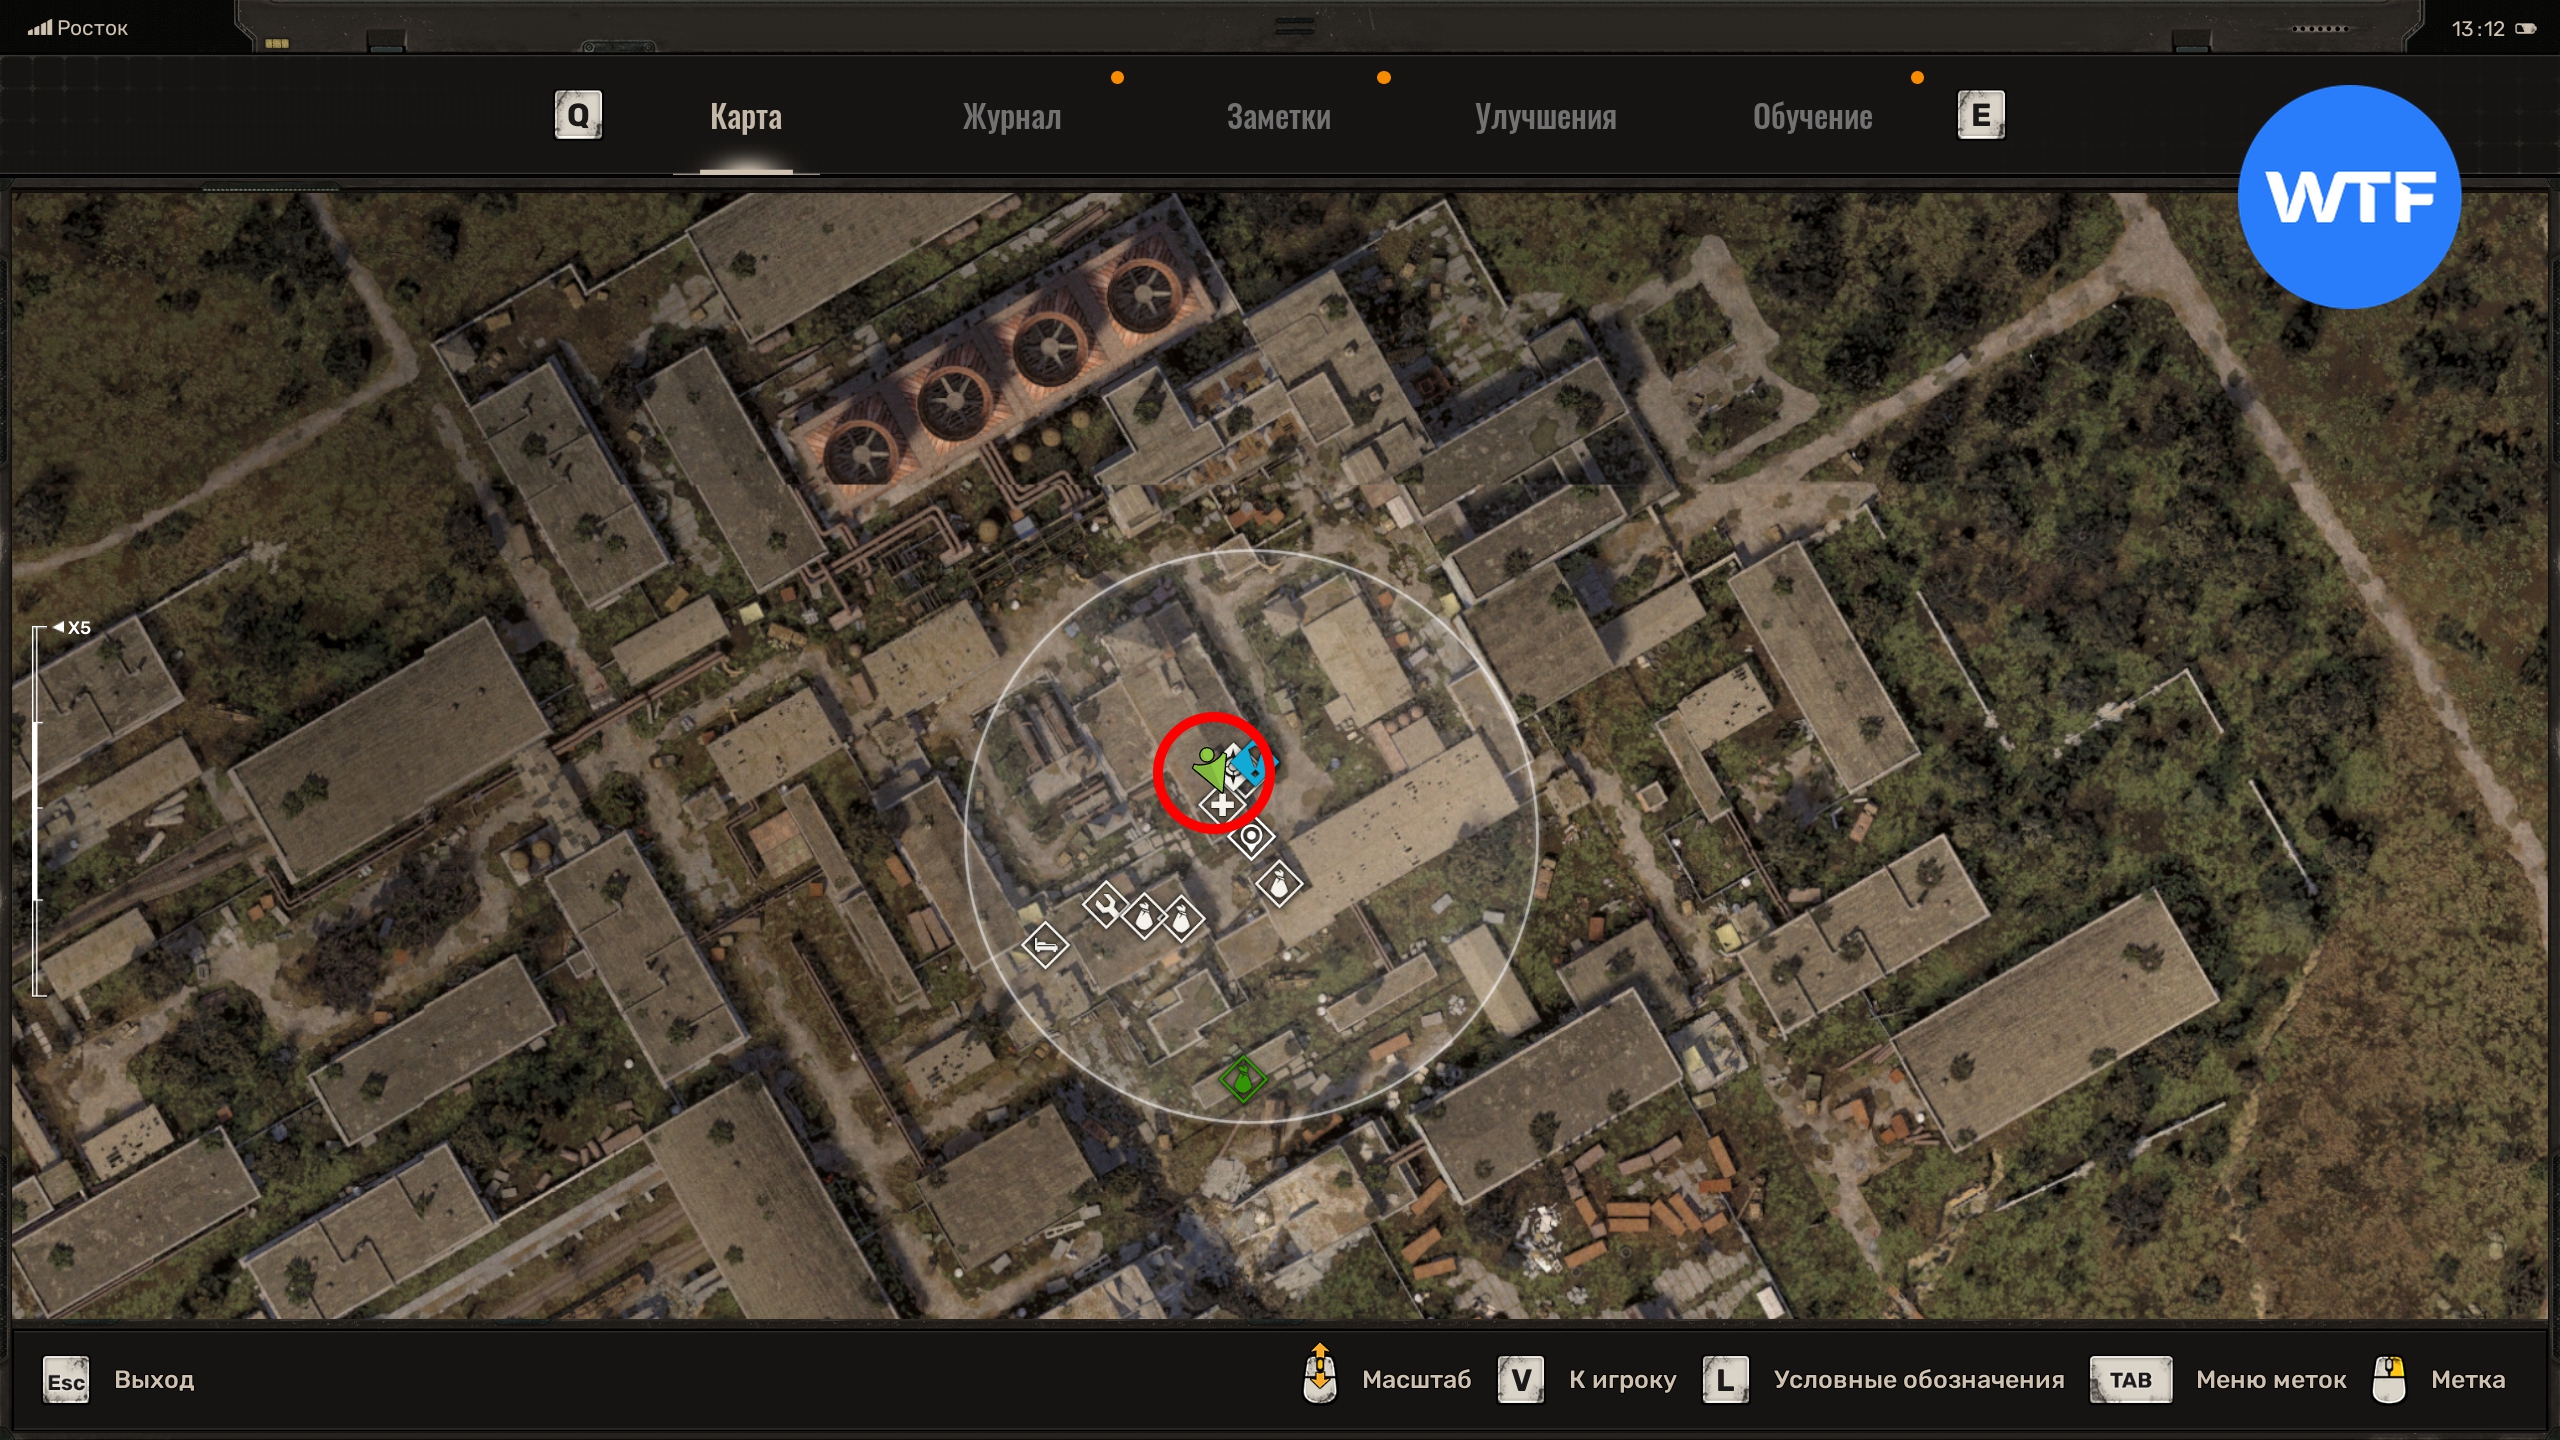This screenshot has width=2560, height=1440.
Task: Open the Улучшения tab
Action: click(x=1545, y=117)
